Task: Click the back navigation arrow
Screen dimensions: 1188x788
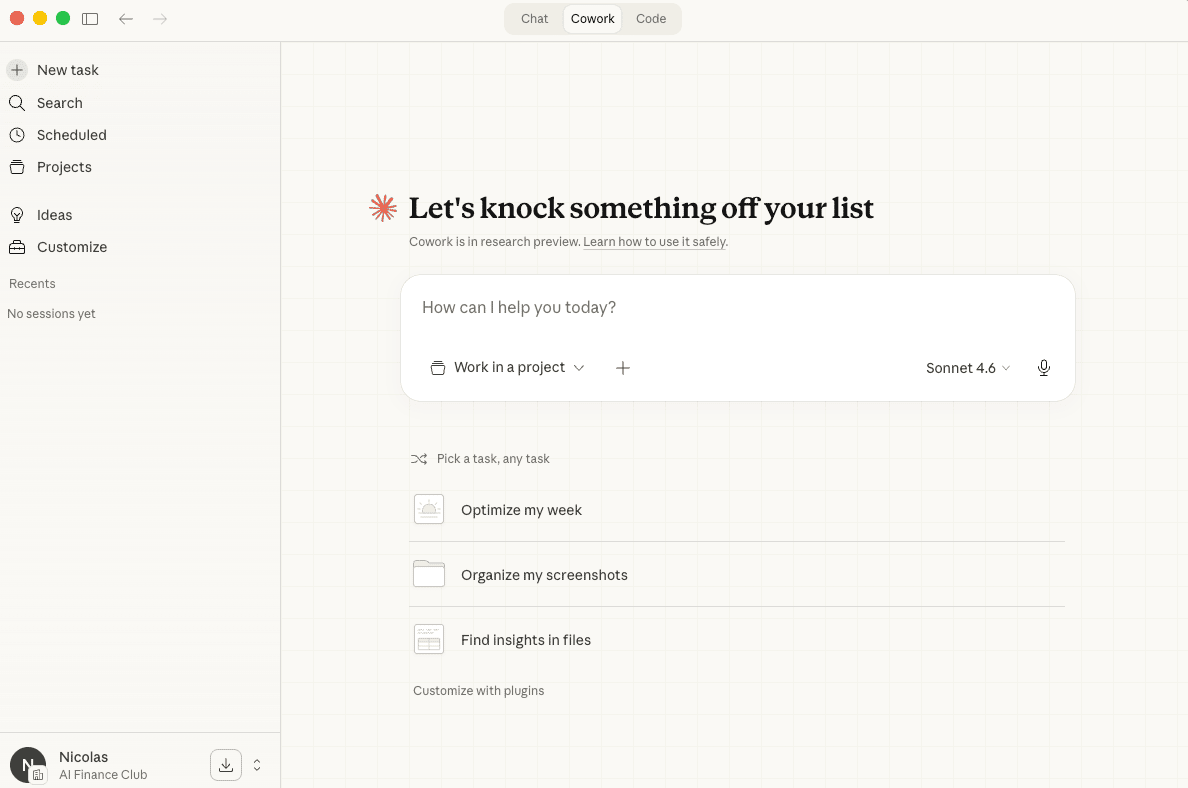Action: coord(126,19)
